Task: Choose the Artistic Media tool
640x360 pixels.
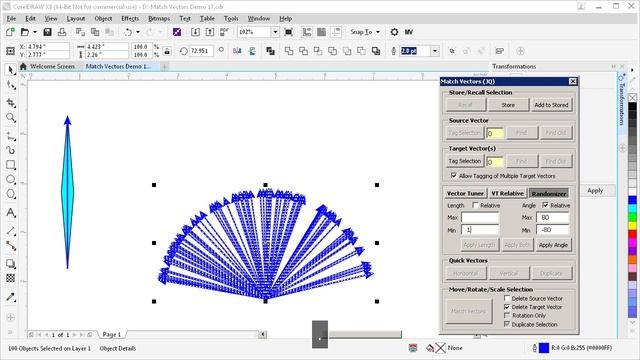Action: pyautogui.click(x=11, y=150)
